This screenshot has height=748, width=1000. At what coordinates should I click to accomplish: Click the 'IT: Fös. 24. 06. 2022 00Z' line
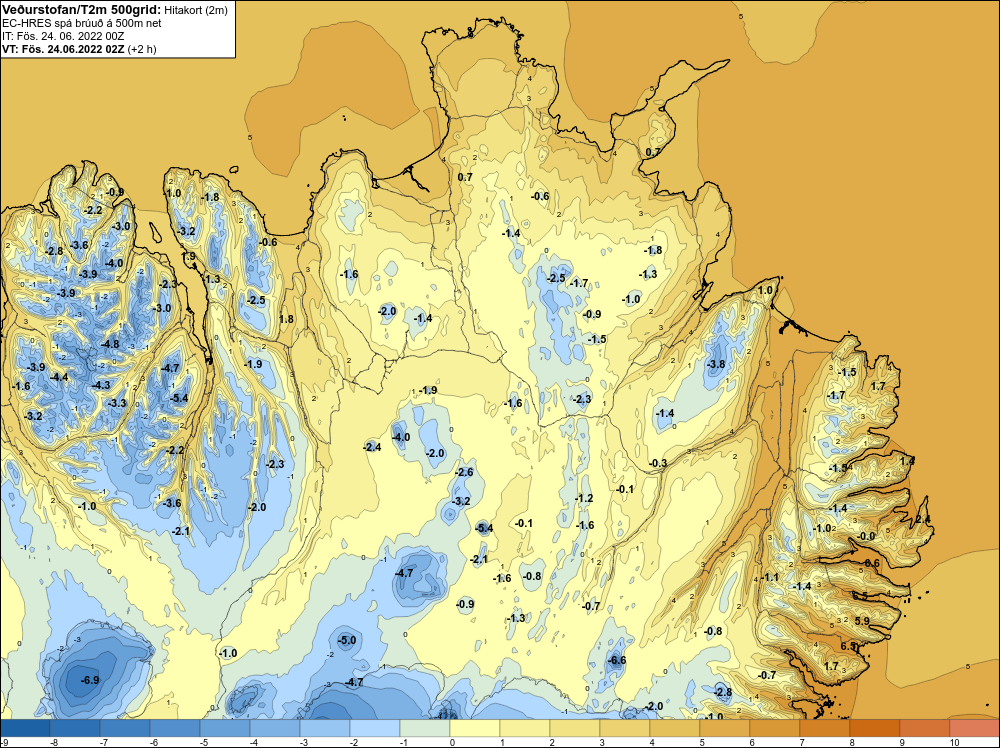(62, 36)
